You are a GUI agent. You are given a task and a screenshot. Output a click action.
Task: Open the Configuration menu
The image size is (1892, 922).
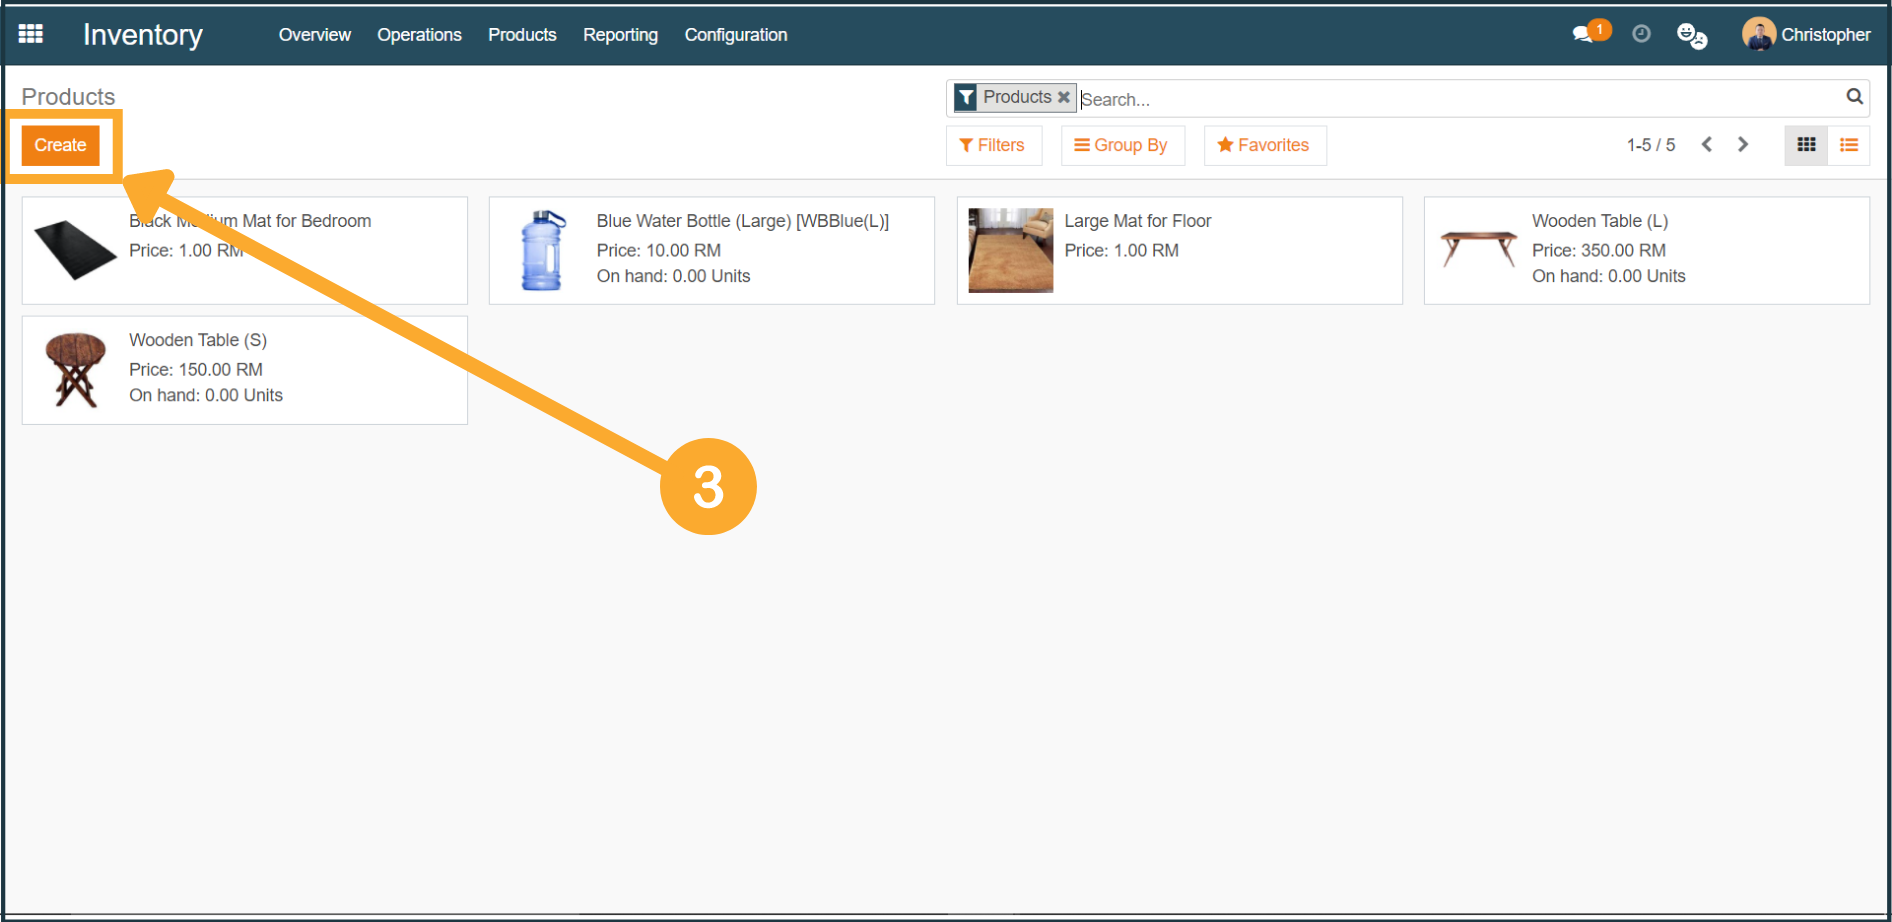735,35
